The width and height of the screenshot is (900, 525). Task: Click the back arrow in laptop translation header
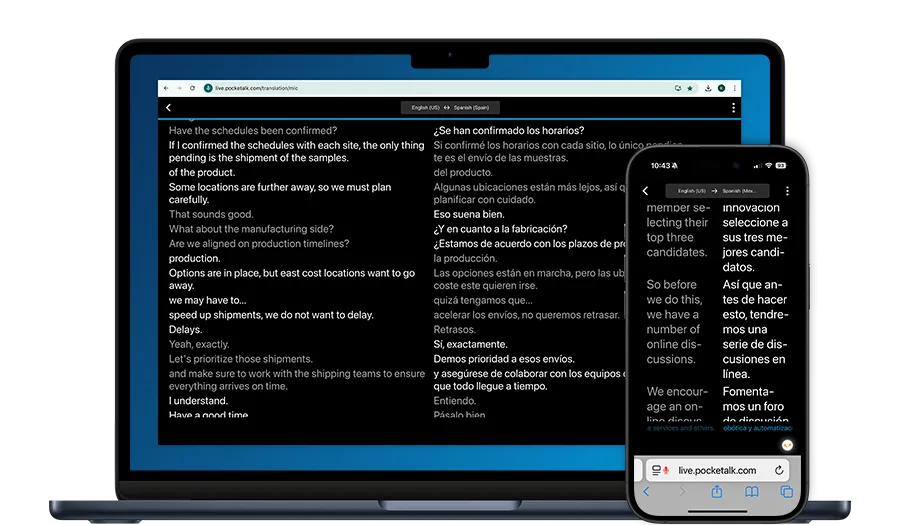pyautogui.click(x=168, y=108)
